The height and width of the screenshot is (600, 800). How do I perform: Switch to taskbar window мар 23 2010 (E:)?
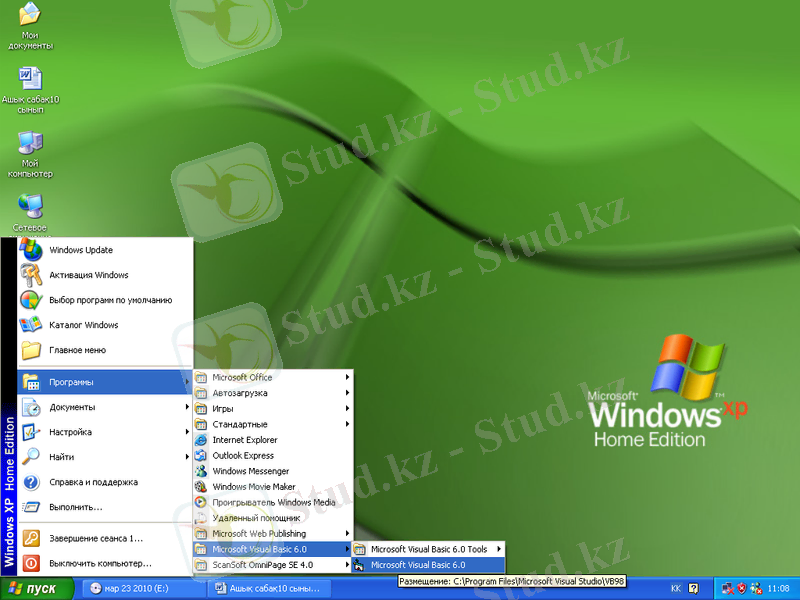point(140,588)
